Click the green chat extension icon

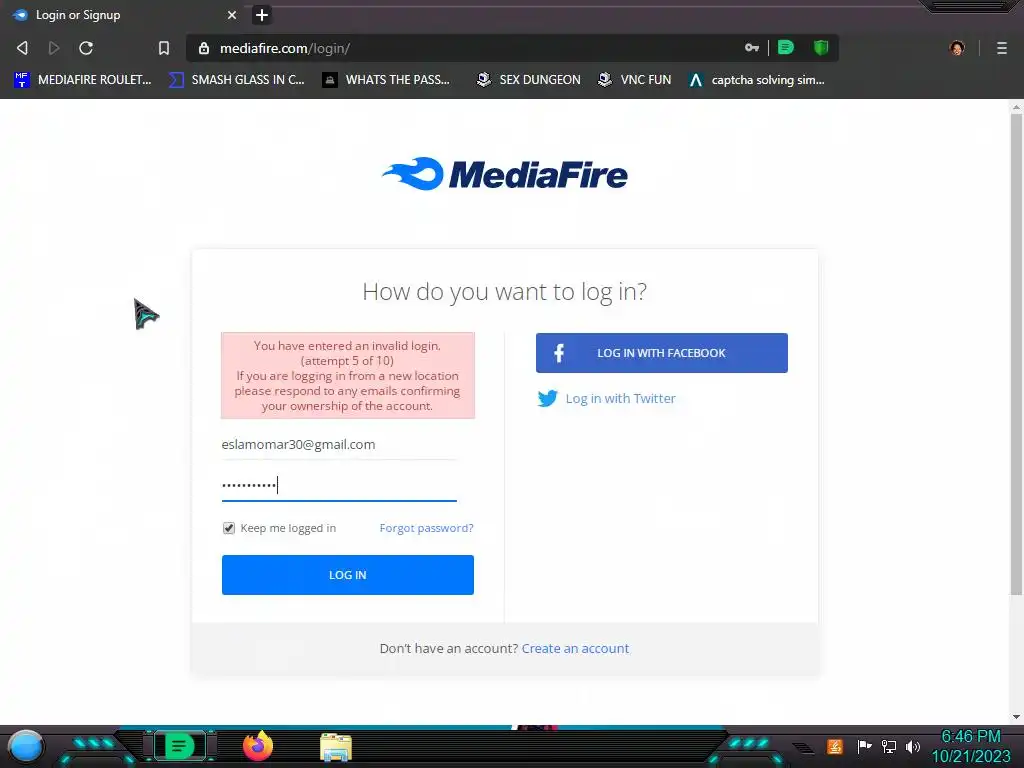click(786, 48)
